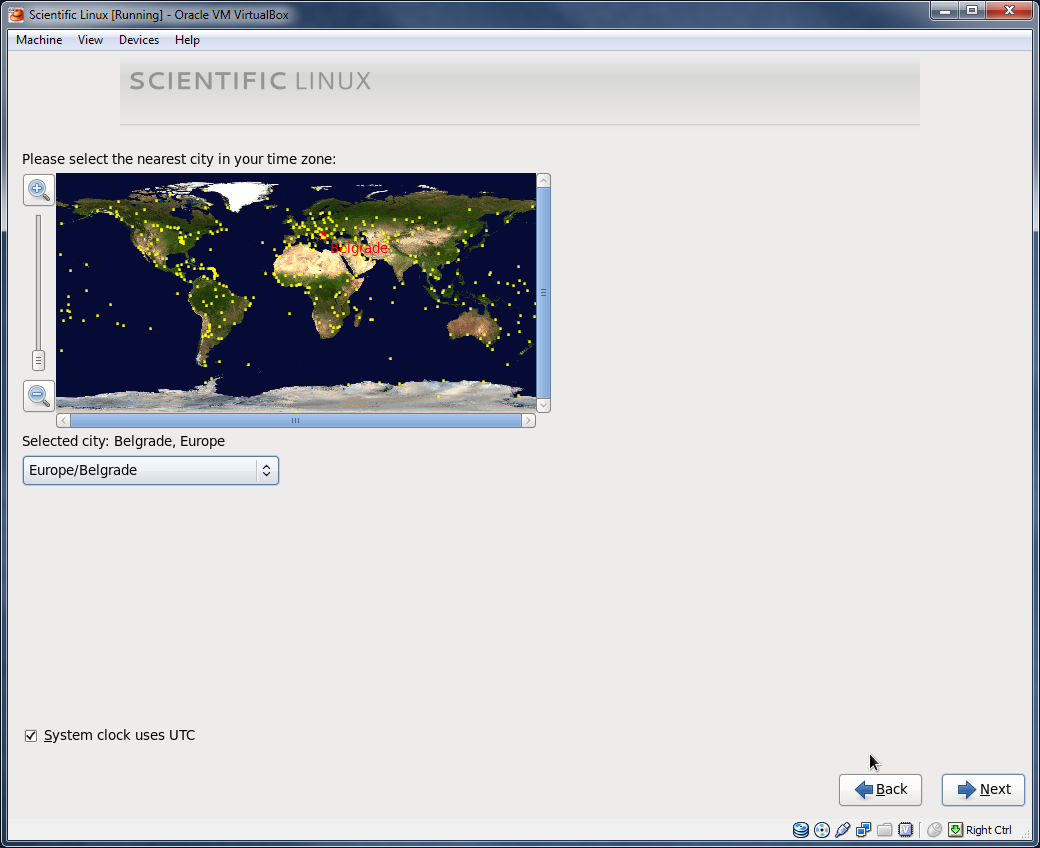
Task: Click the optical drive status icon
Action: (822, 829)
